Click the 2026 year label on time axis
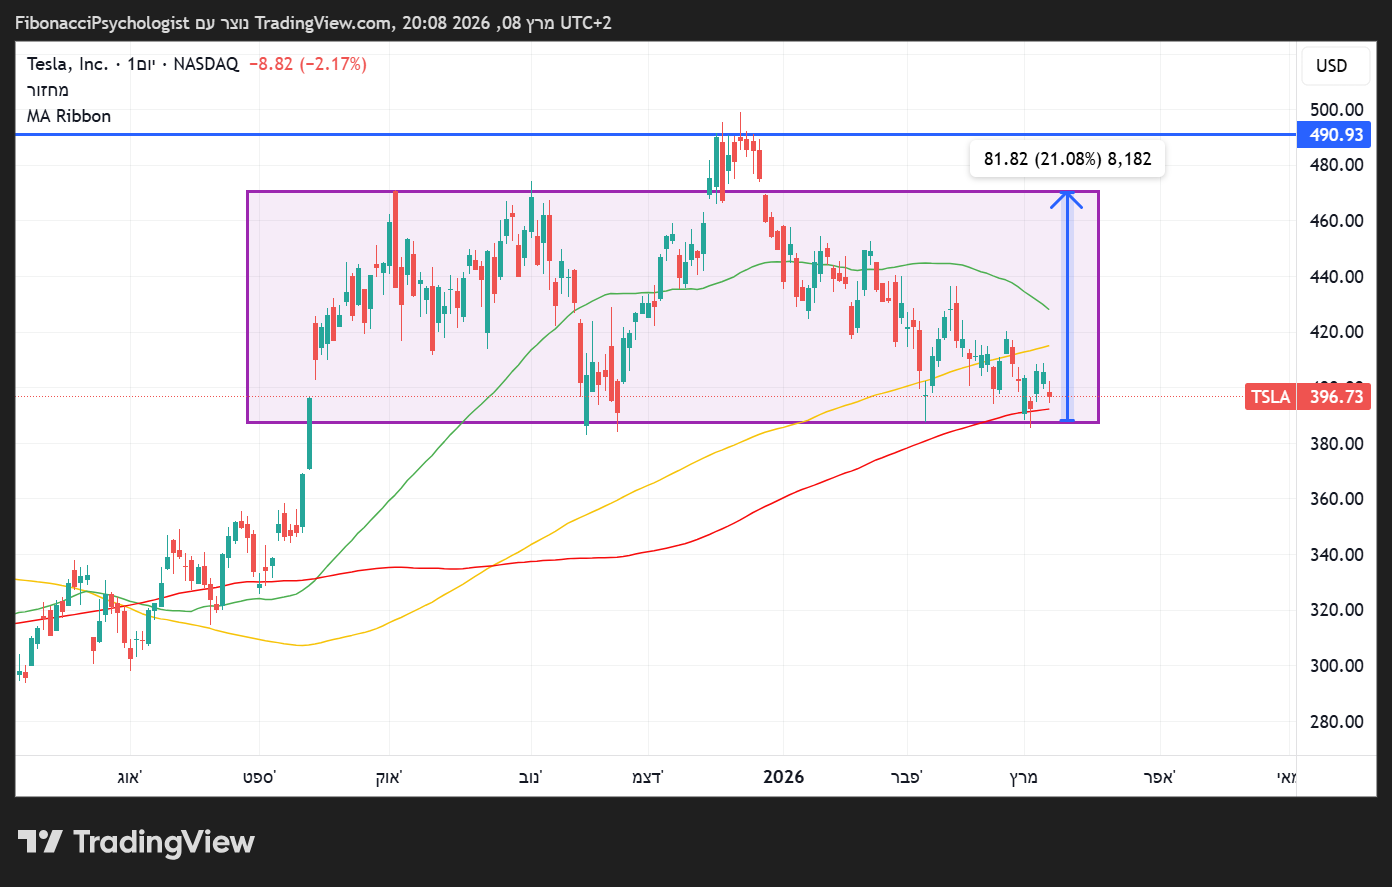 pos(783,777)
